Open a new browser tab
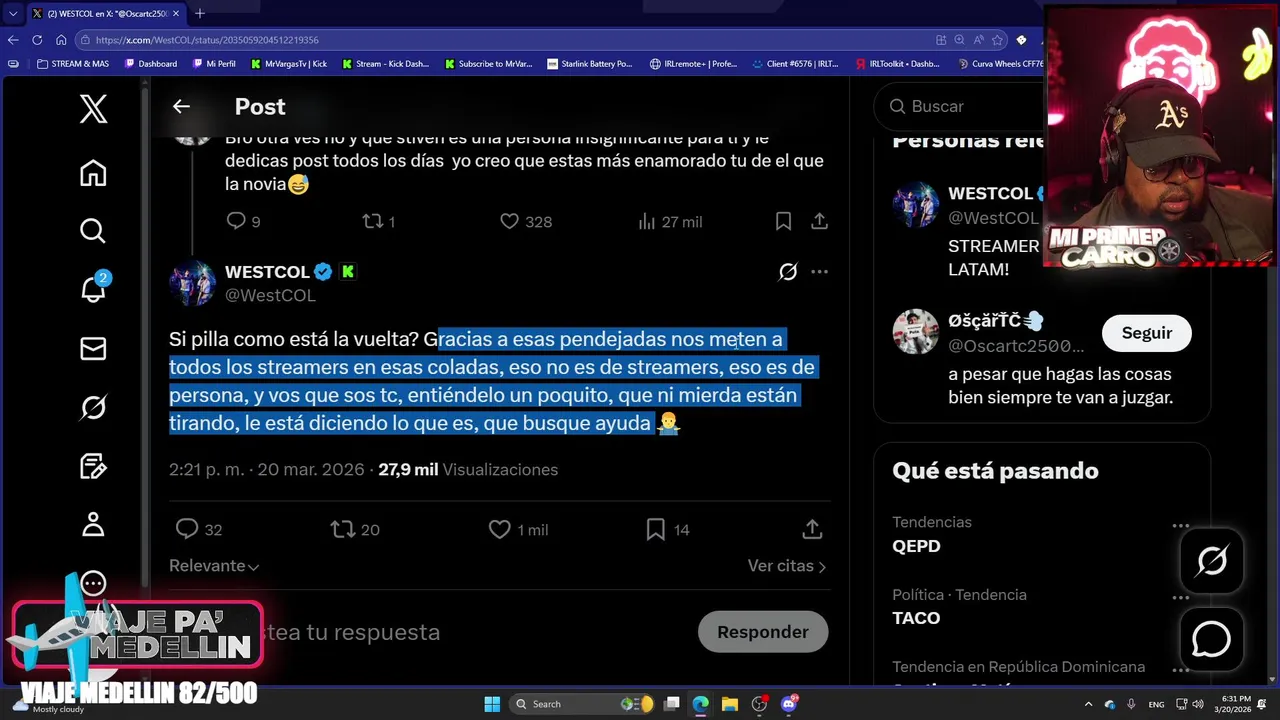Image resolution: width=1280 pixels, height=720 pixels. tap(200, 13)
